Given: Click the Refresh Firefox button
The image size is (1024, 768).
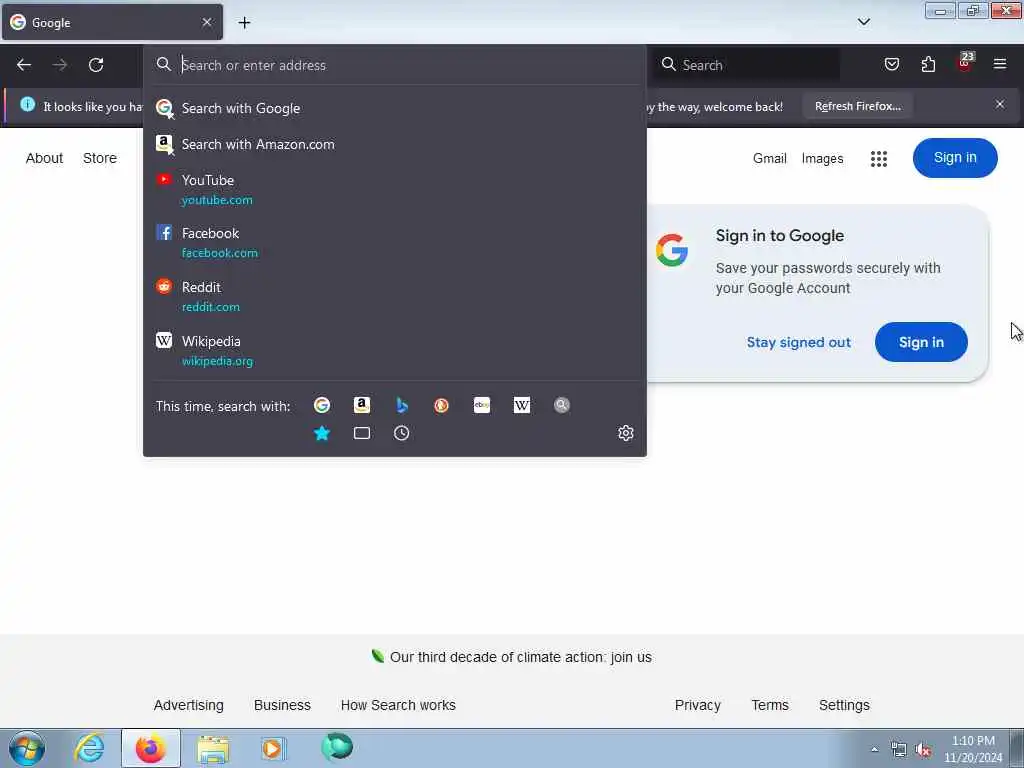Looking at the screenshot, I should pos(857,106).
